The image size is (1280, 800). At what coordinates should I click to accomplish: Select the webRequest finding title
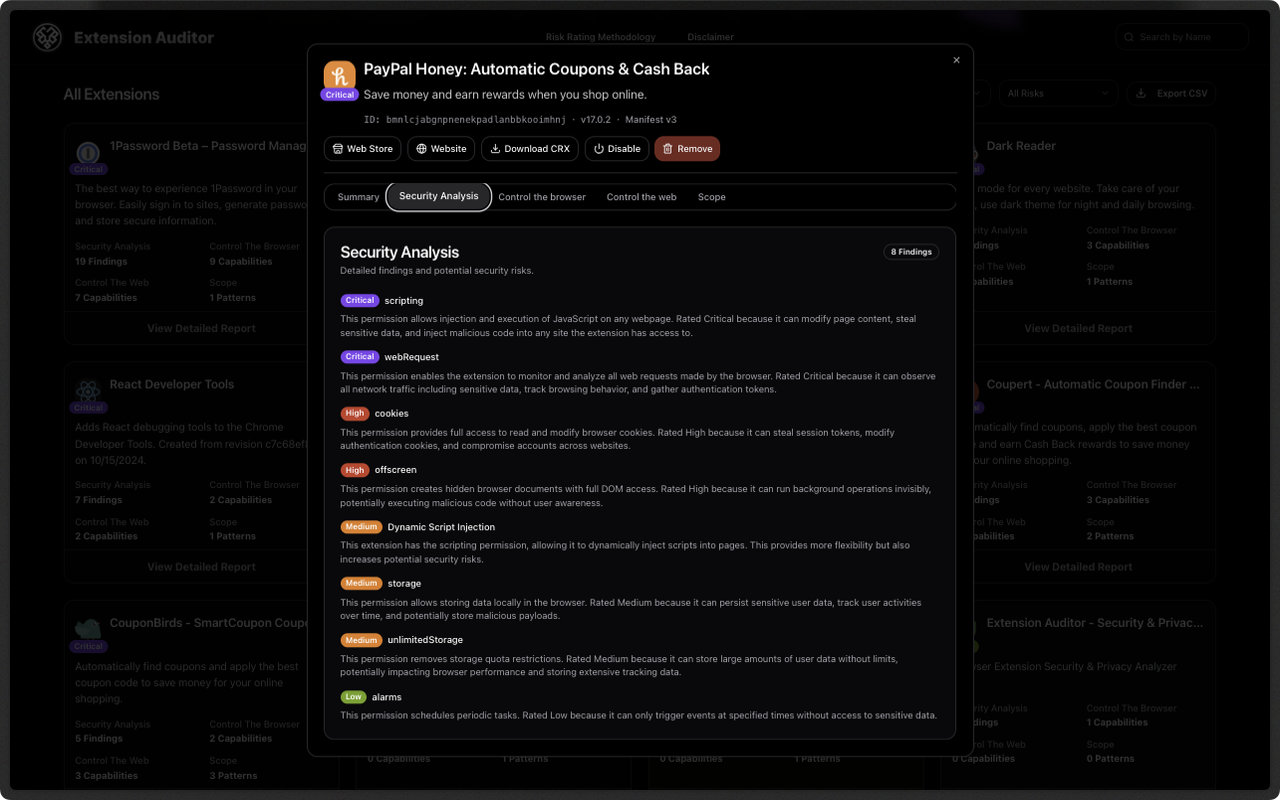click(x=412, y=357)
